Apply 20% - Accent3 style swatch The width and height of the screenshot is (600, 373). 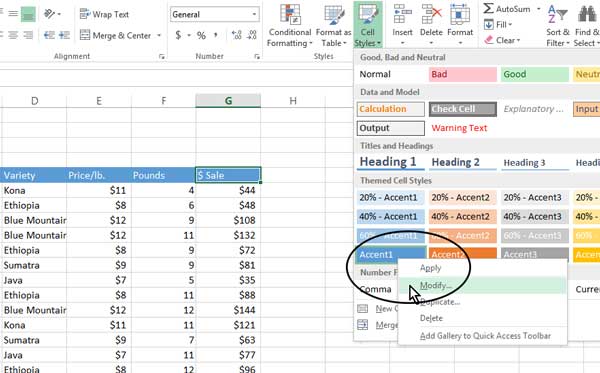coord(535,197)
